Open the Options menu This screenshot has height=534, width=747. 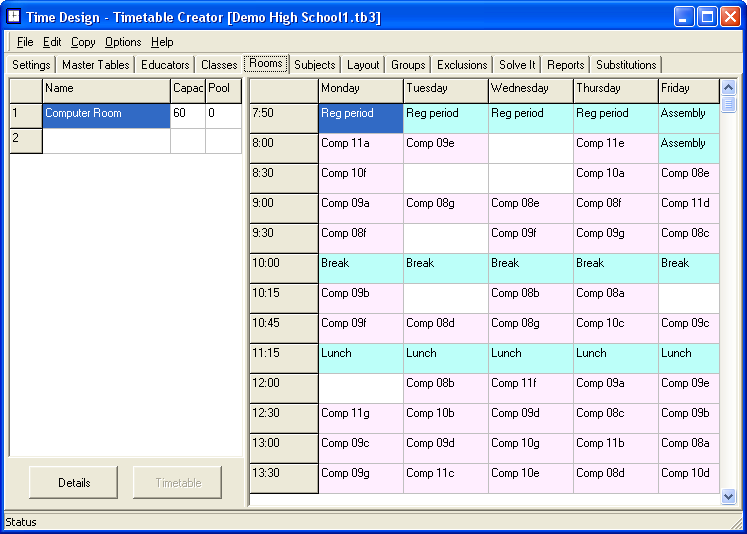tap(123, 42)
